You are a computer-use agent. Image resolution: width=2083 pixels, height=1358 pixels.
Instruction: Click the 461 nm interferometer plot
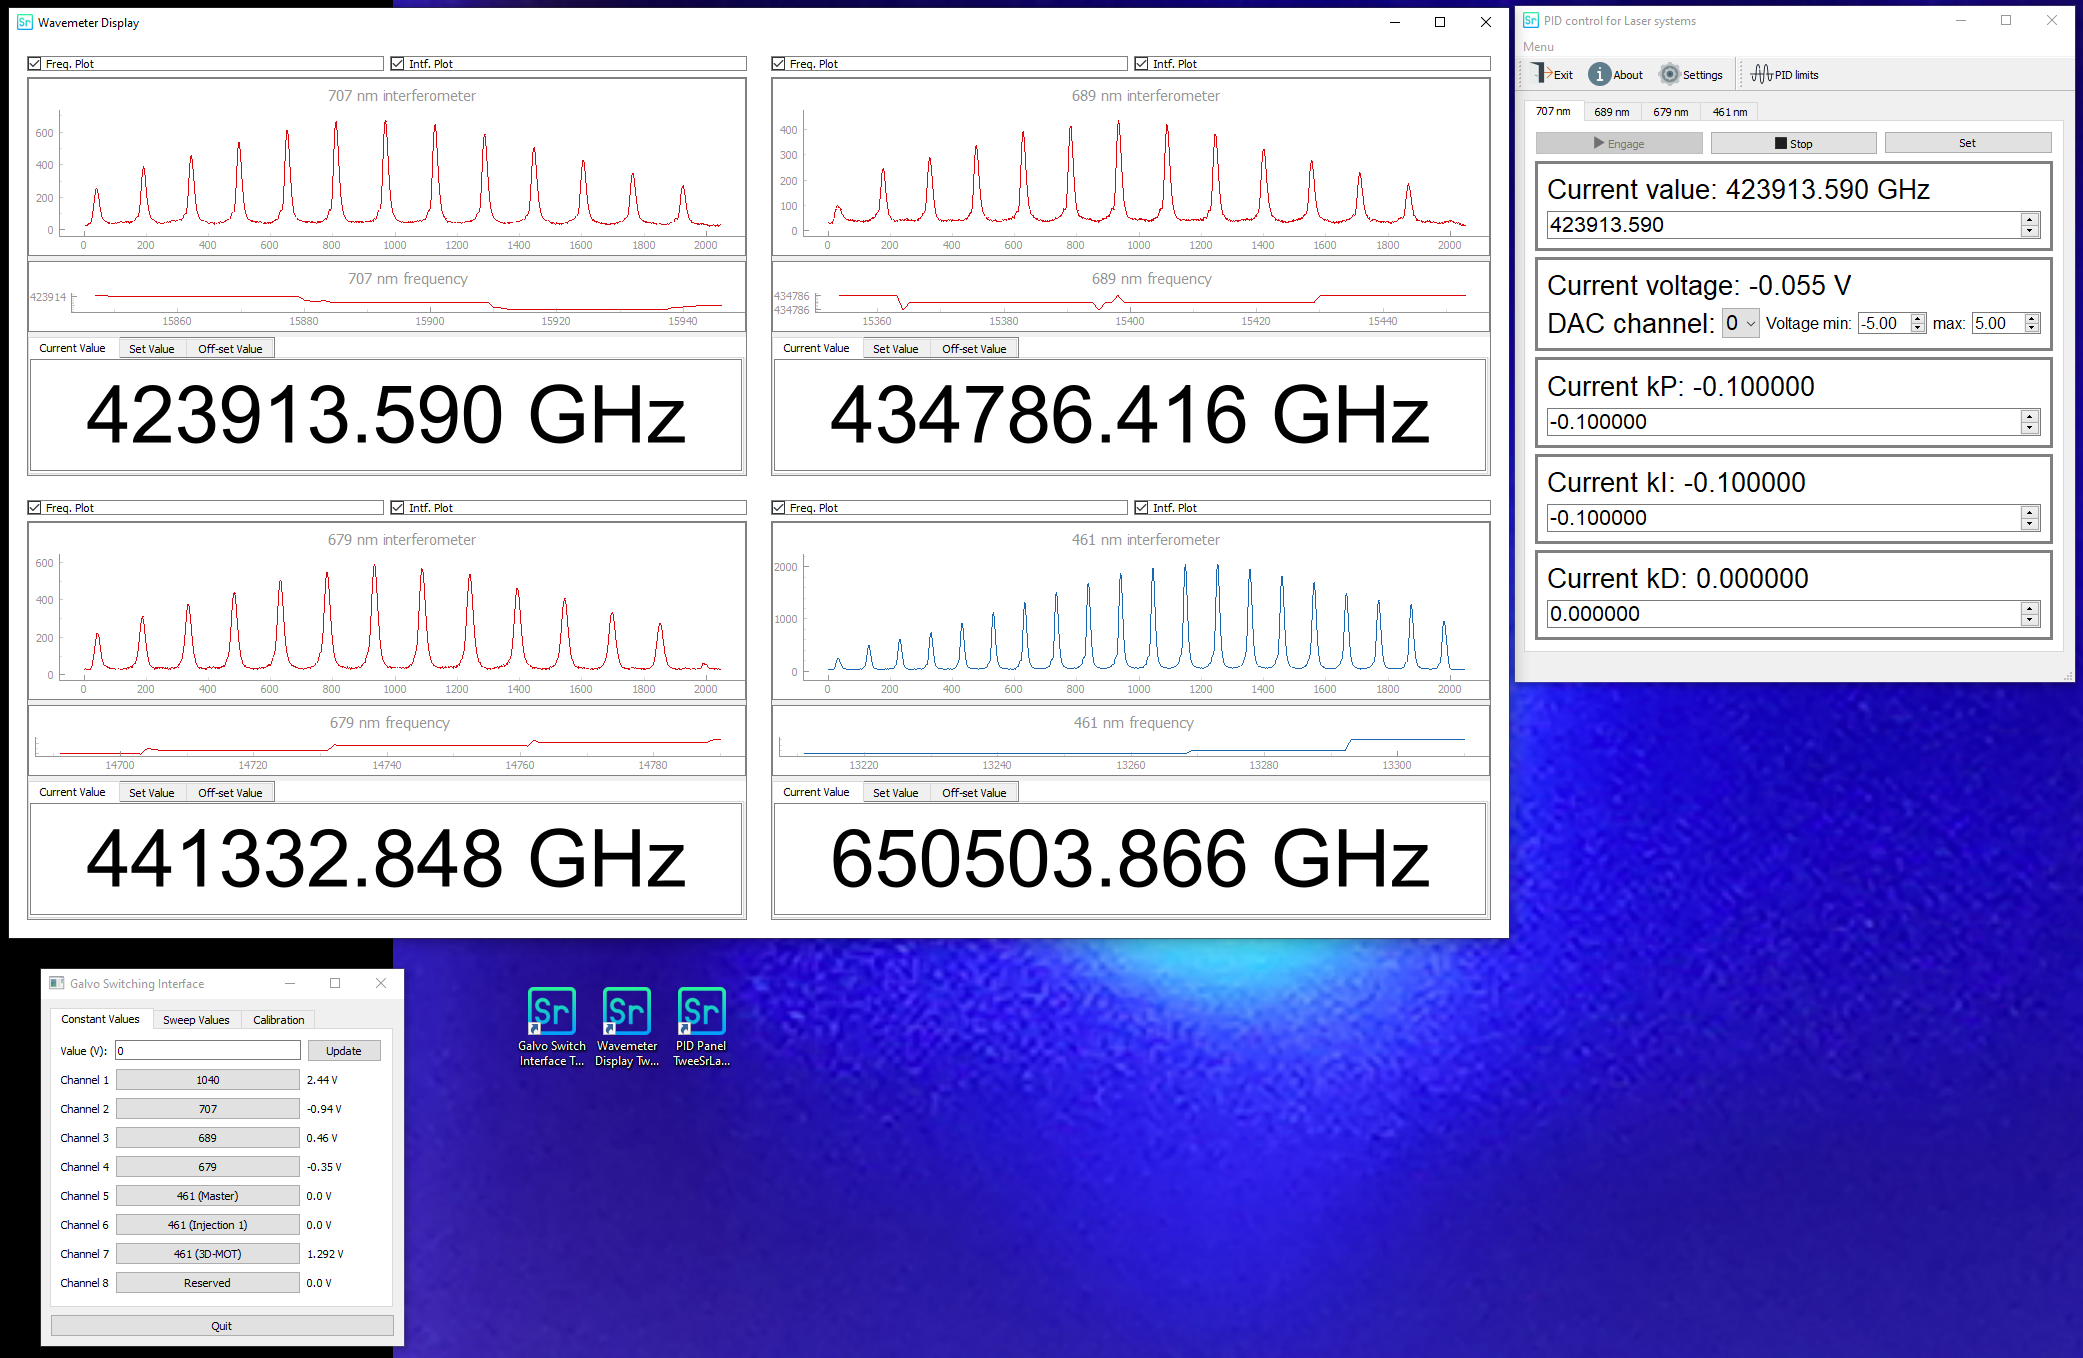[1131, 610]
